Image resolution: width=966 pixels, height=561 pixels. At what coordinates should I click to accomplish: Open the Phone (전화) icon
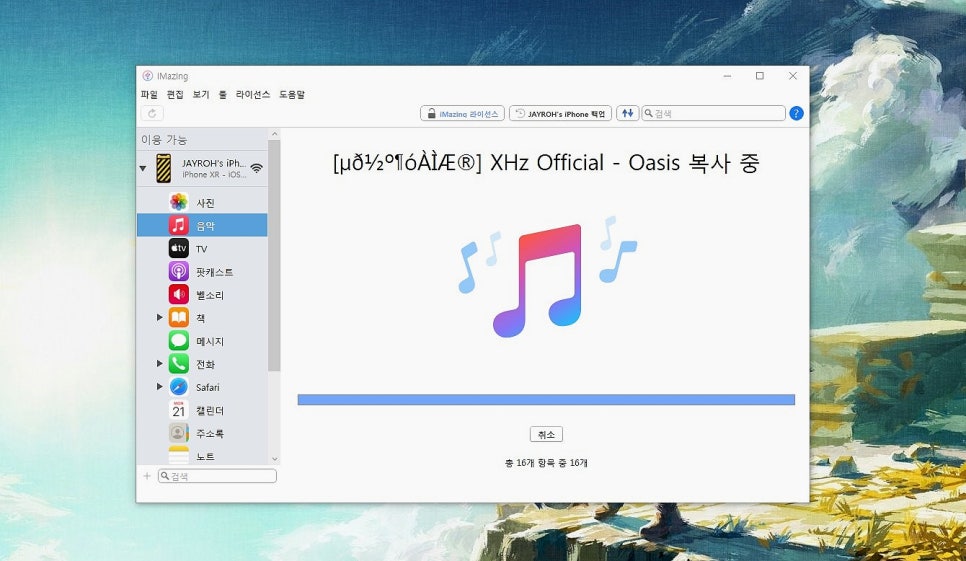click(179, 364)
